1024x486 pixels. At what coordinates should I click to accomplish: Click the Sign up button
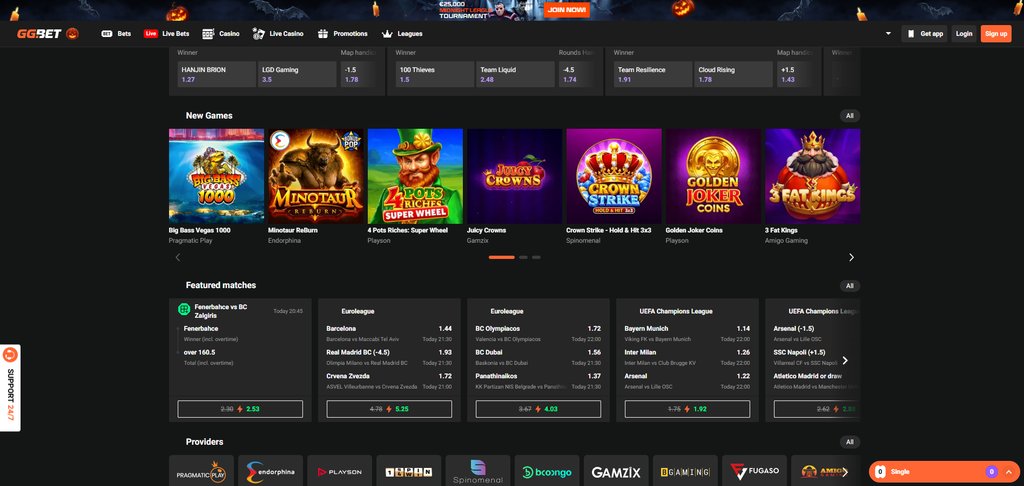point(996,33)
